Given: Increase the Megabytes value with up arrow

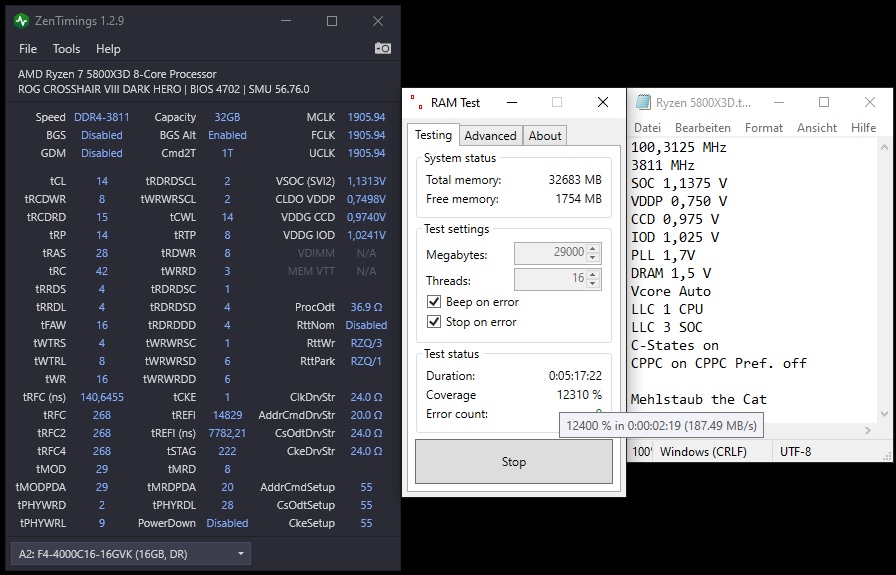Looking at the screenshot, I should click(593, 249).
